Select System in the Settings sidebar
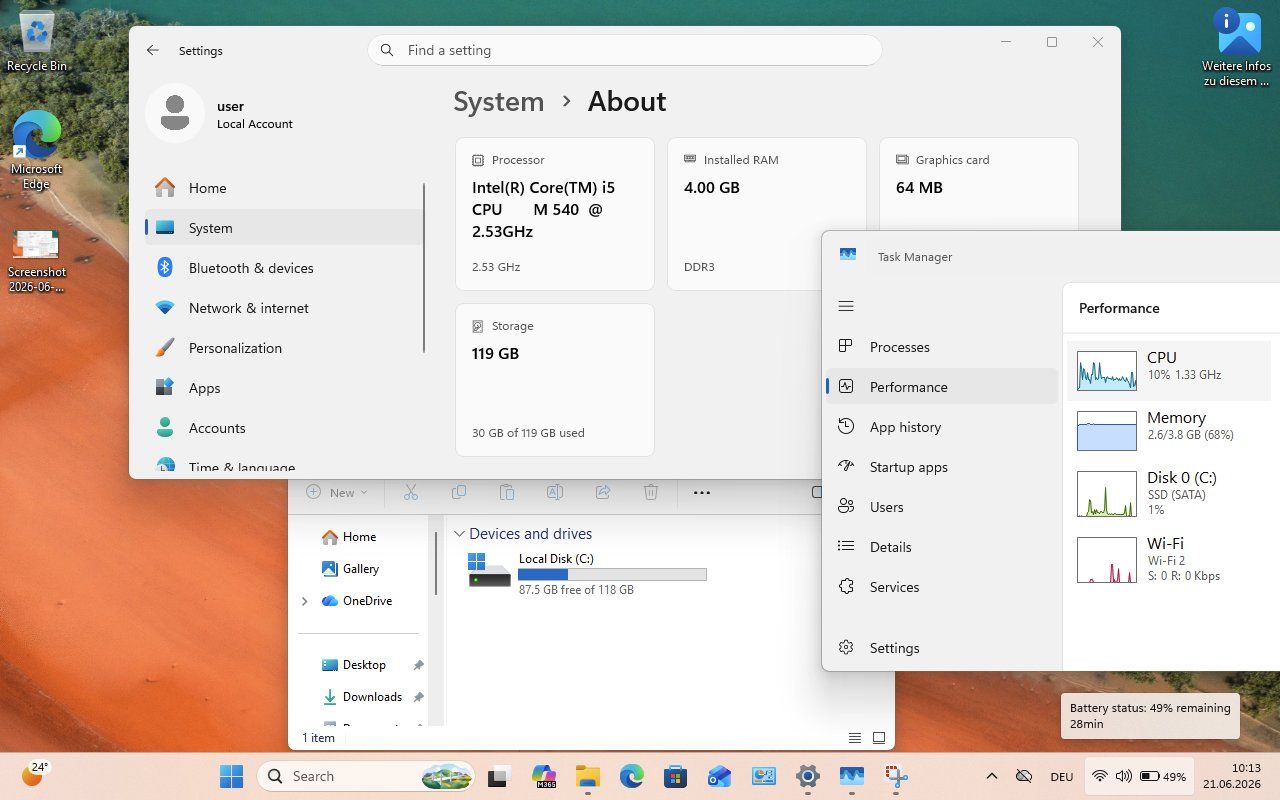 coord(284,228)
